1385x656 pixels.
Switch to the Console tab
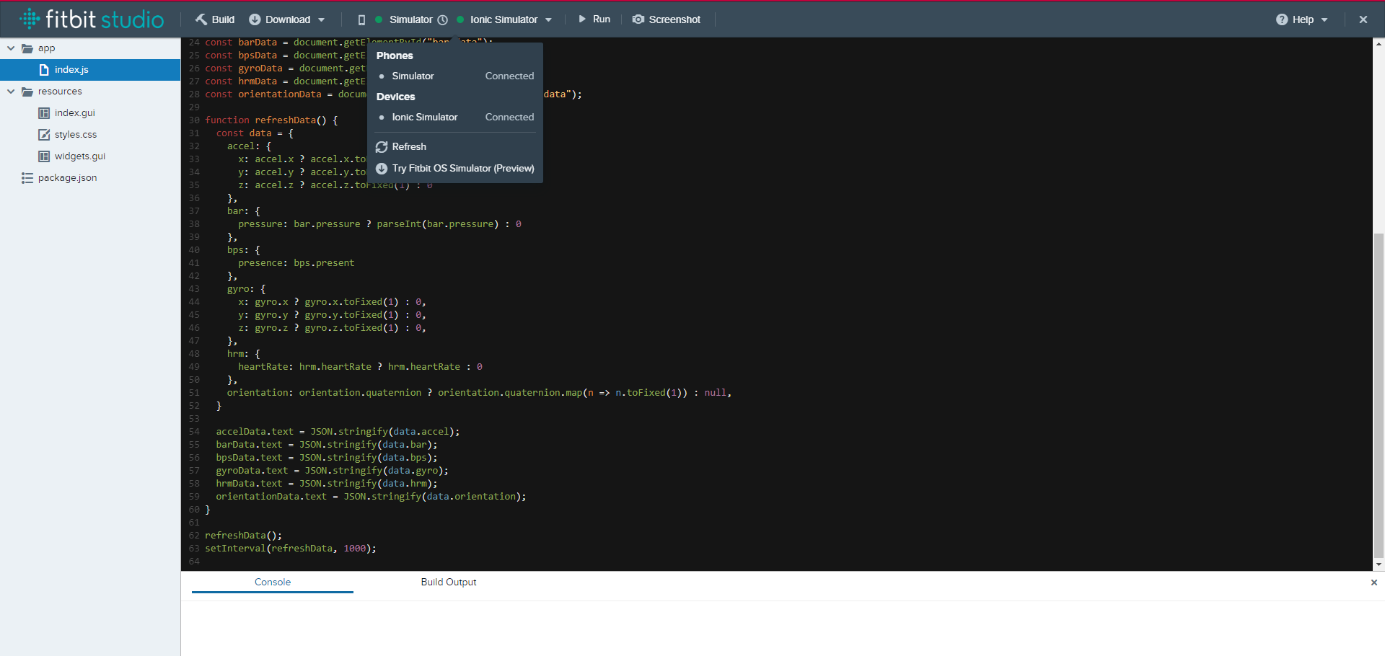pos(272,582)
